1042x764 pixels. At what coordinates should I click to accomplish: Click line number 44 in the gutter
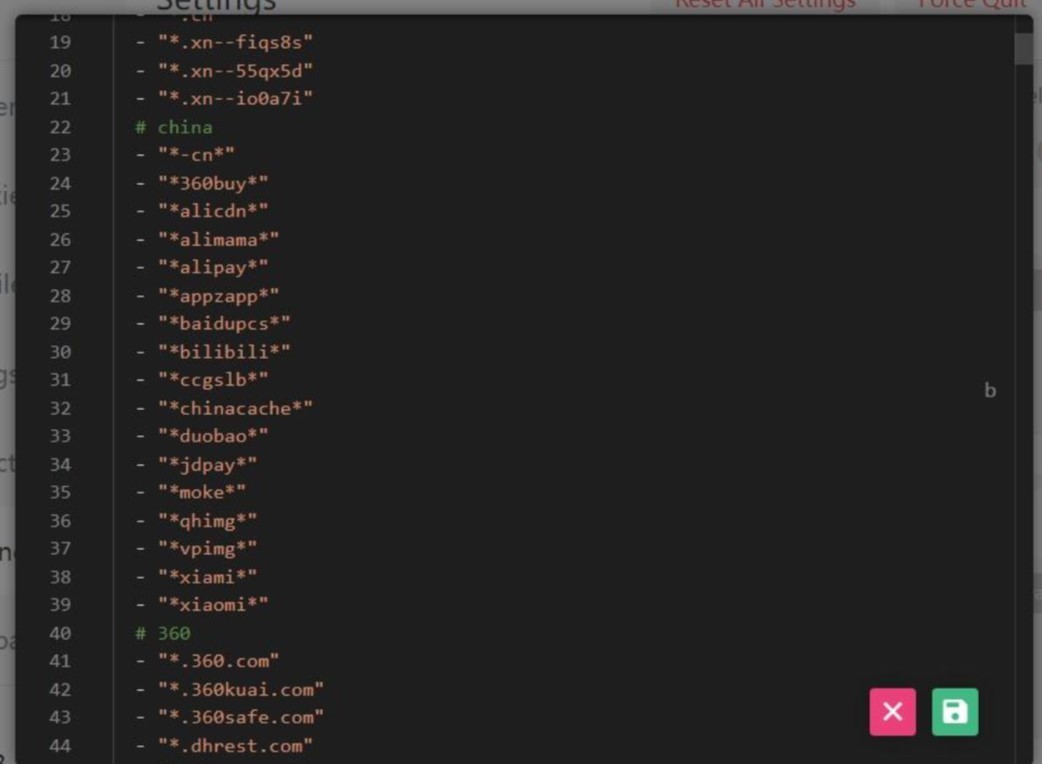tap(60, 746)
